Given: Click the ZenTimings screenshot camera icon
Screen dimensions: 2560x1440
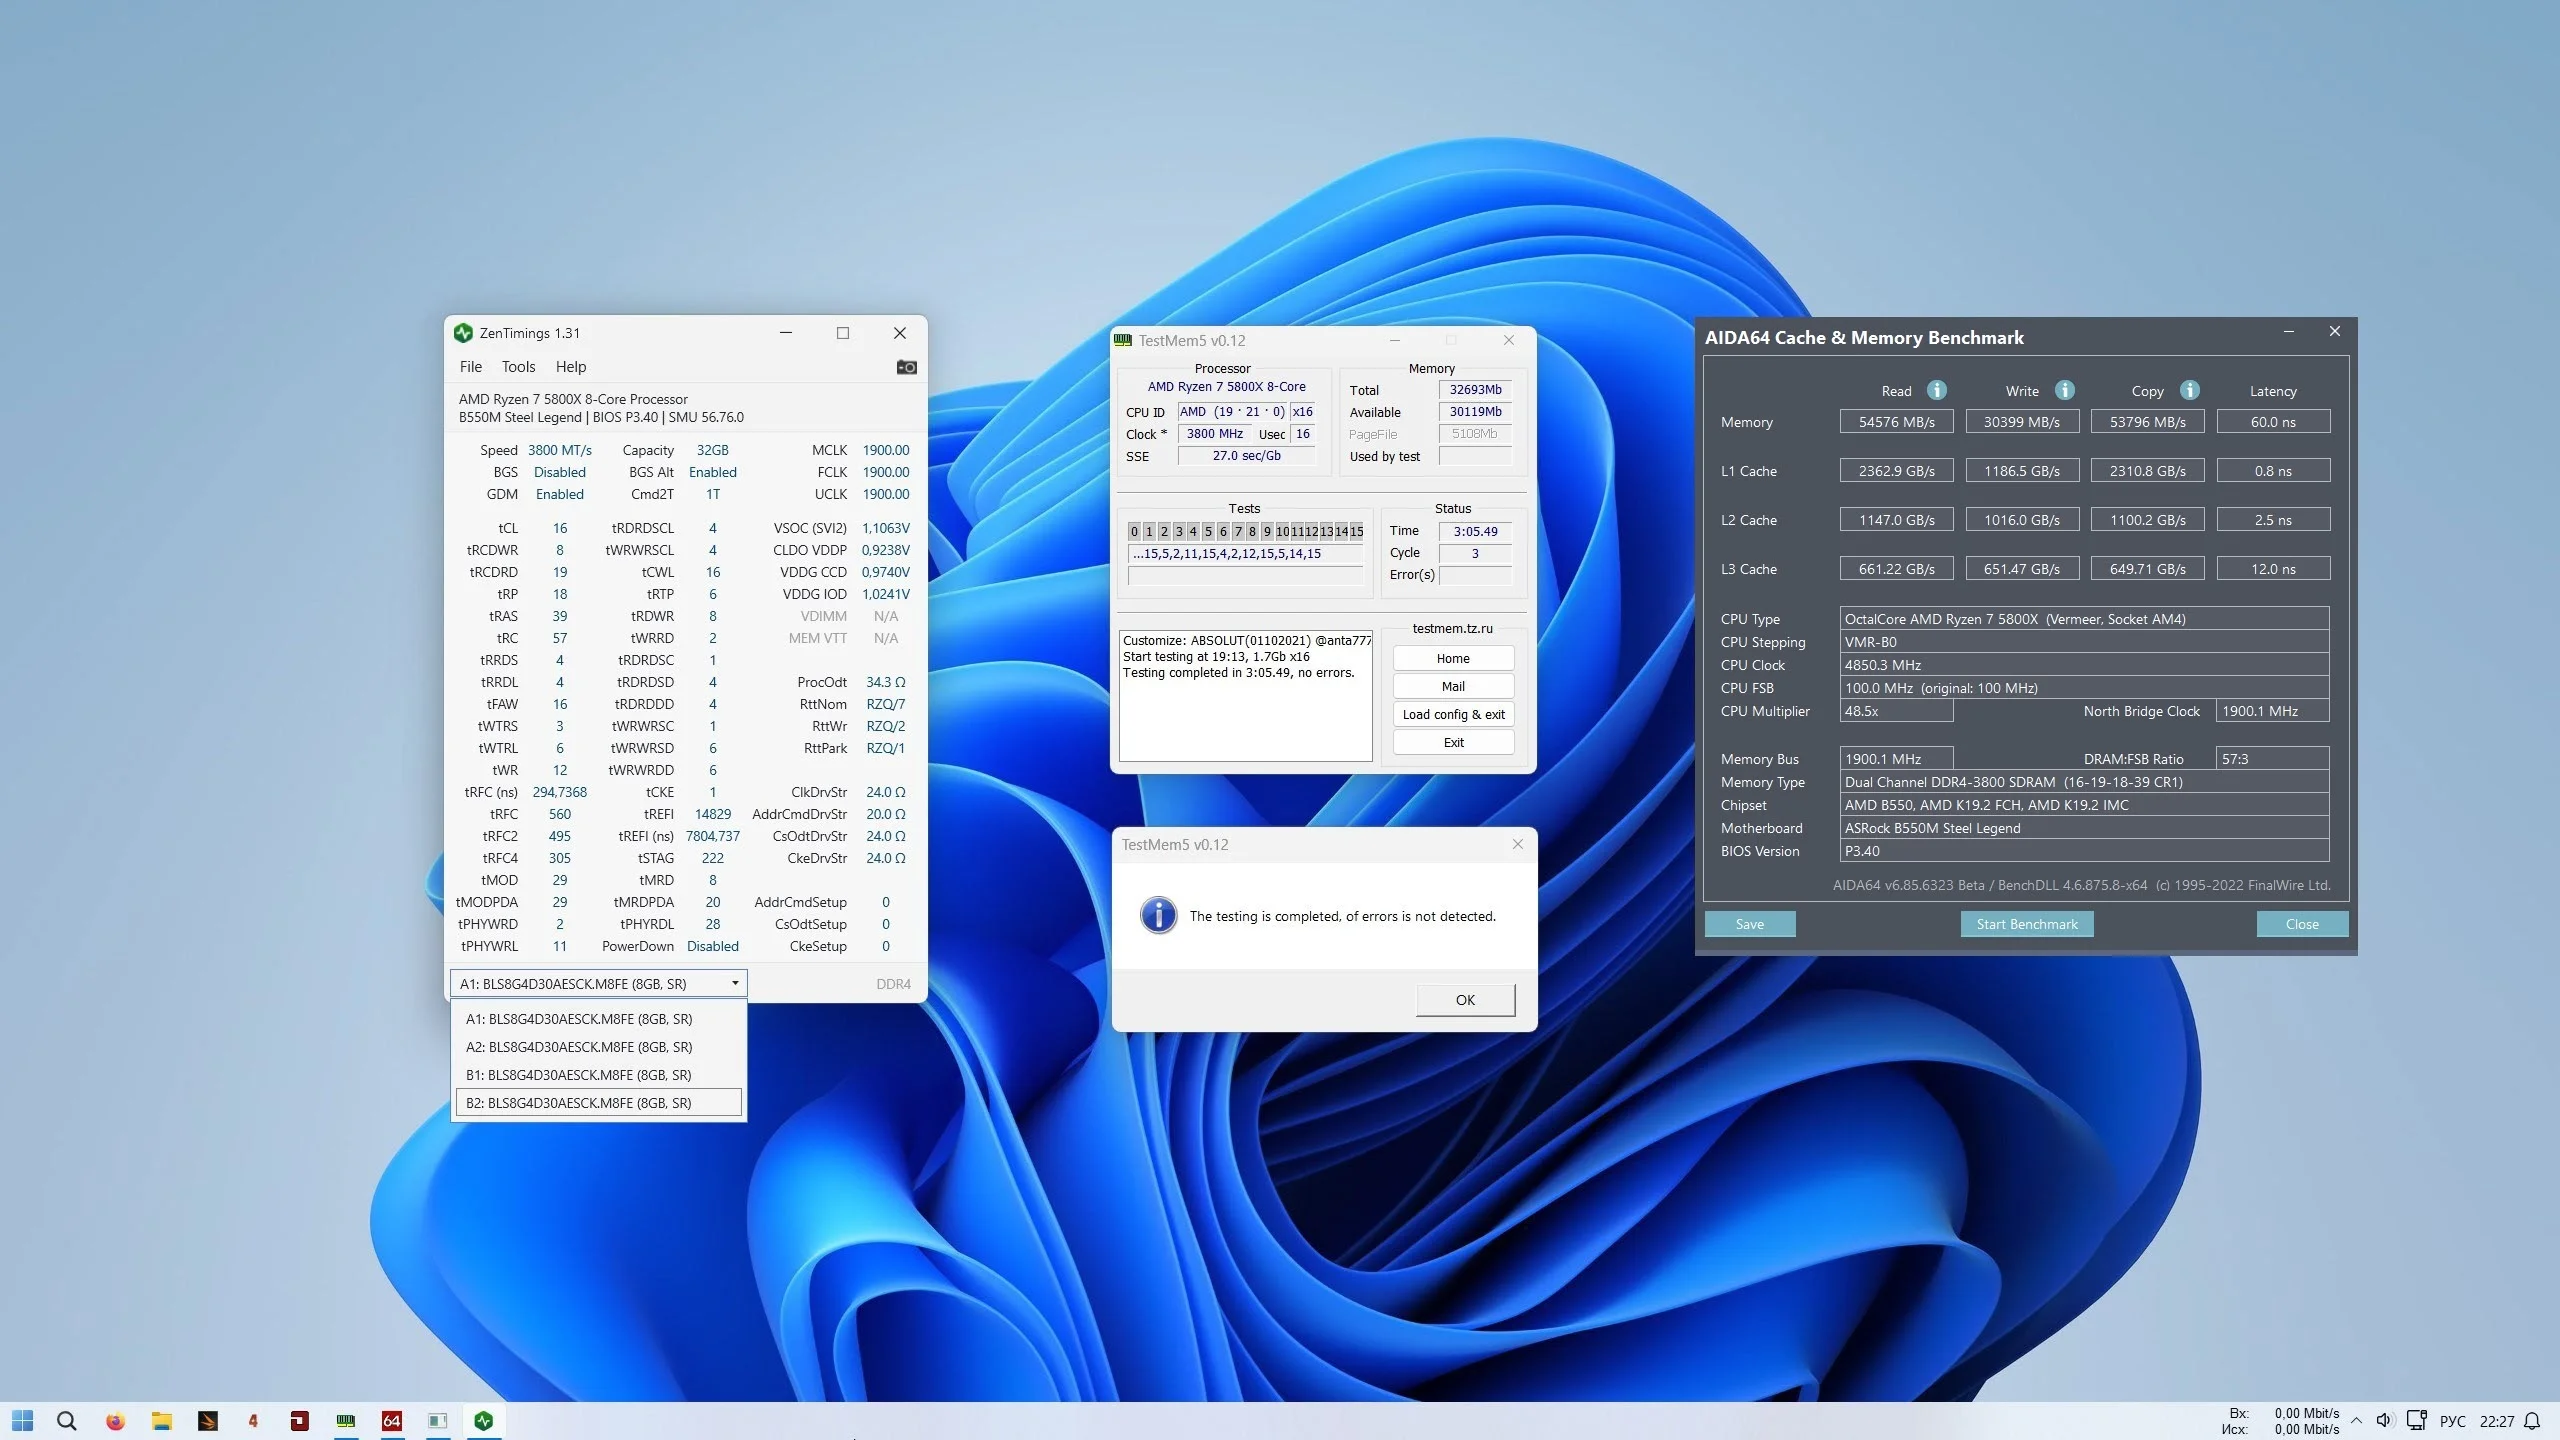Looking at the screenshot, I should (906, 367).
